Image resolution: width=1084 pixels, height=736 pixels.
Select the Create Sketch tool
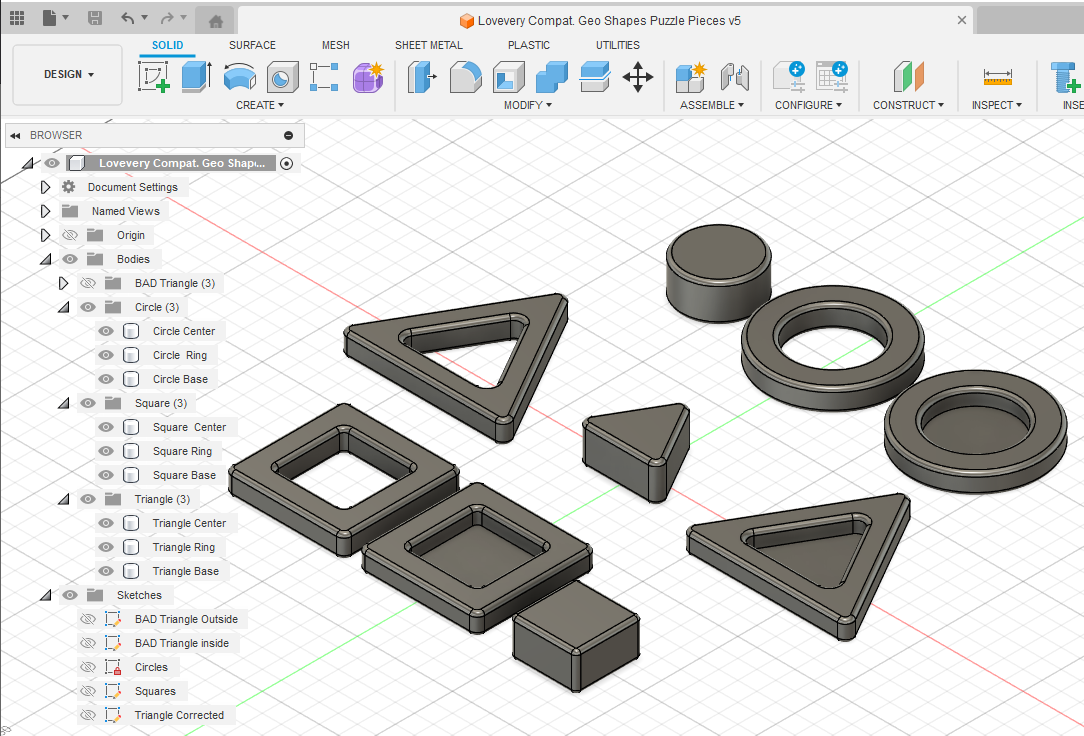pyautogui.click(x=154, y=76)
